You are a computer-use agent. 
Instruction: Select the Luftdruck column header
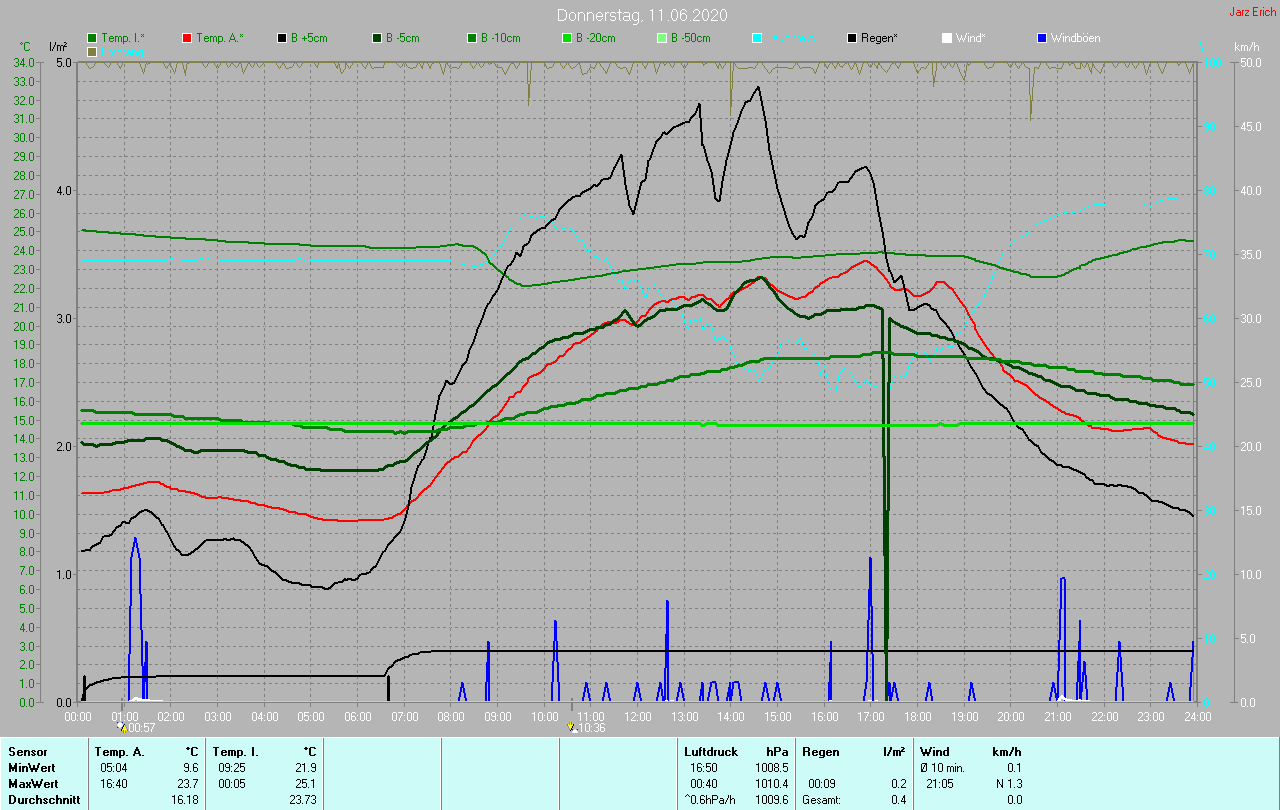[709, 751]
